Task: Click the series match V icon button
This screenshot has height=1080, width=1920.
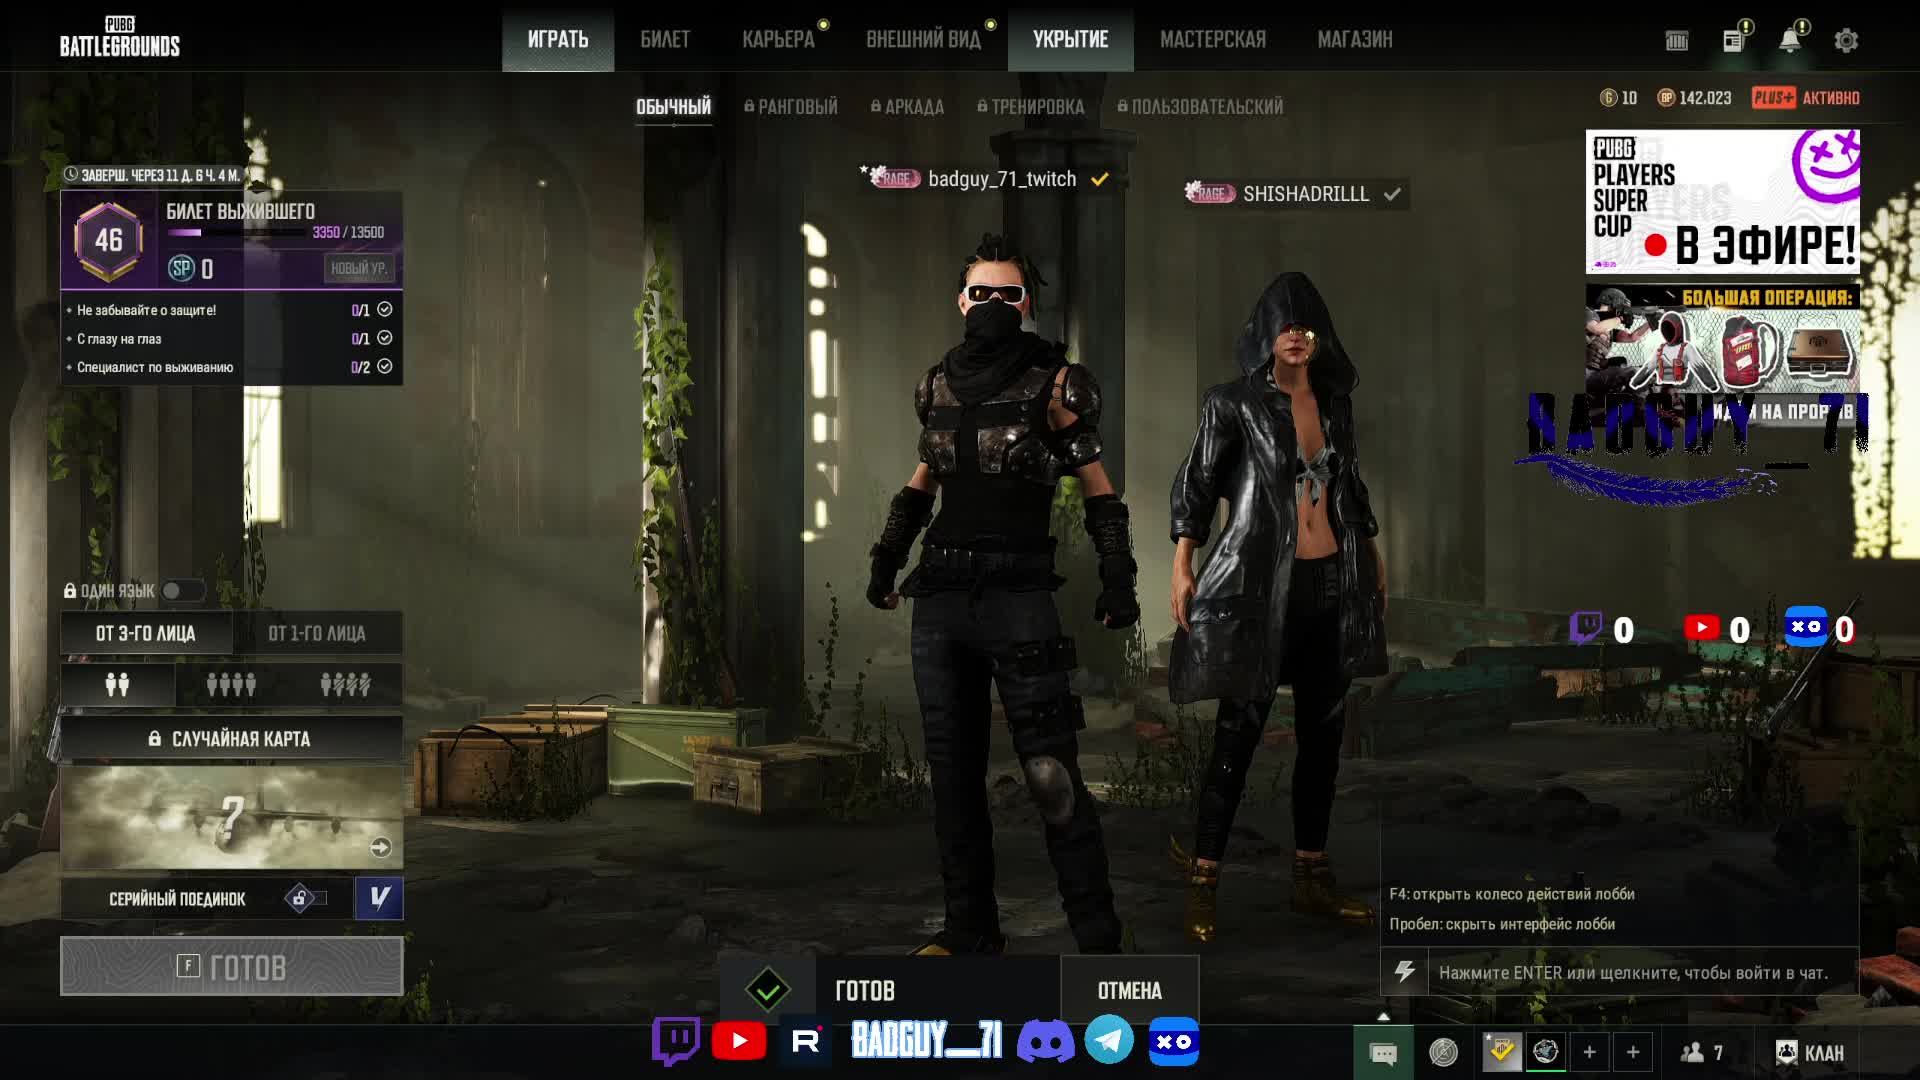Action: (x=379, y=898)
